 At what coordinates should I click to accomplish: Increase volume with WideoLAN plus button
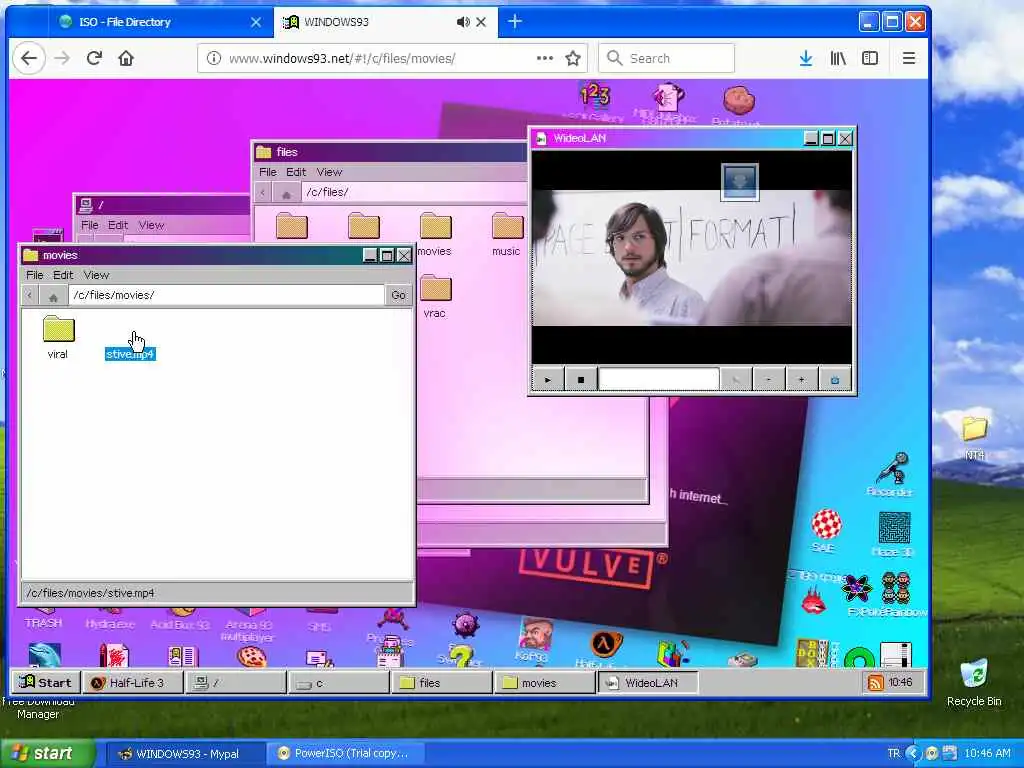click(801, 379)
